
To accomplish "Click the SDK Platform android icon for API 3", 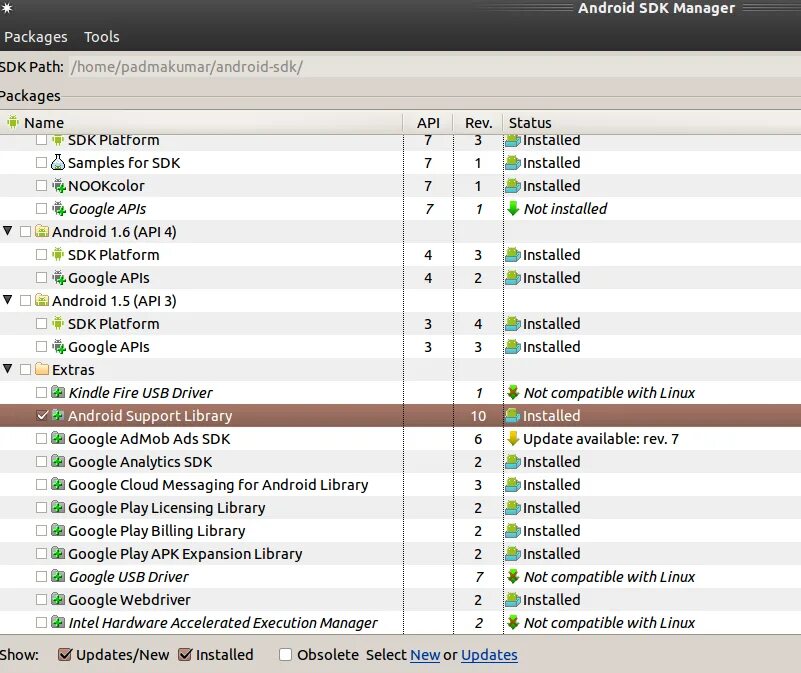I will pos(58,323).
